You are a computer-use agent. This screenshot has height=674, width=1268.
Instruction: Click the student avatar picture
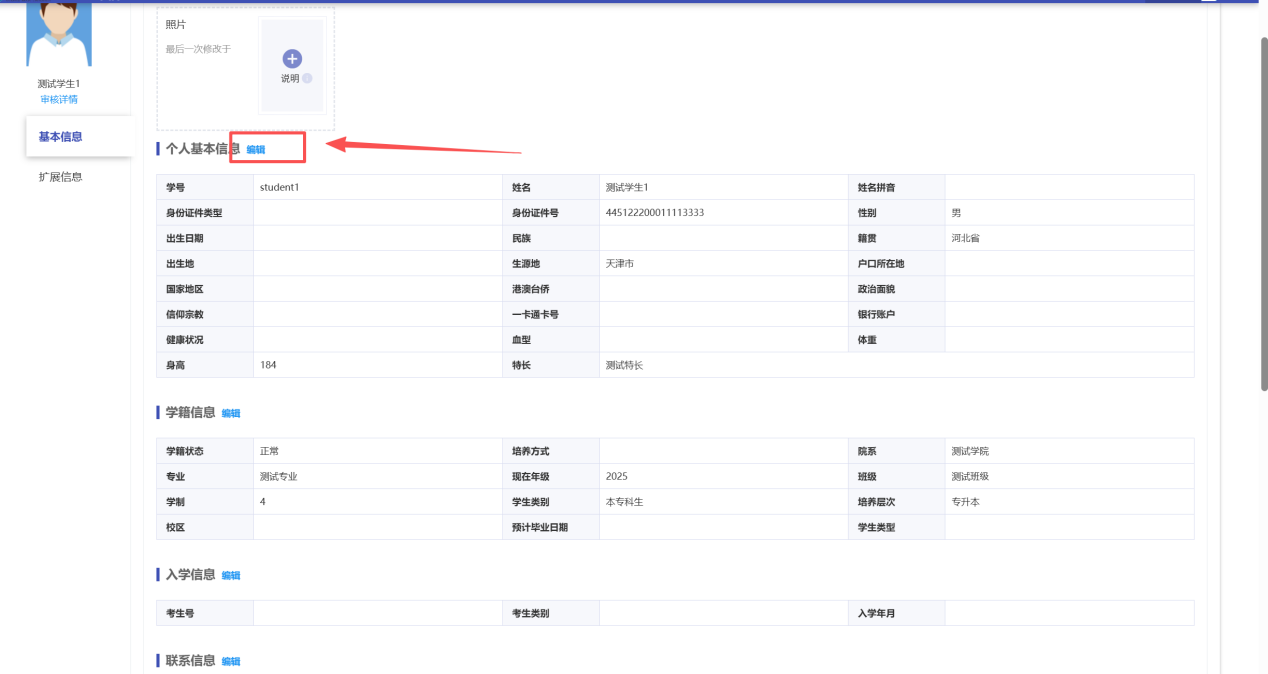(59, 34)
